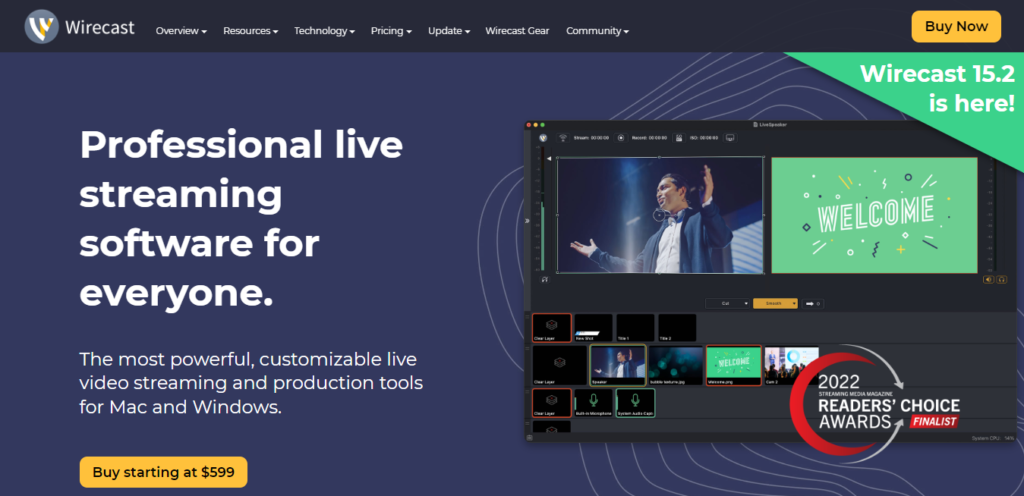
Task: Open the Resources dropdown menu
Action: click(250, 31)
